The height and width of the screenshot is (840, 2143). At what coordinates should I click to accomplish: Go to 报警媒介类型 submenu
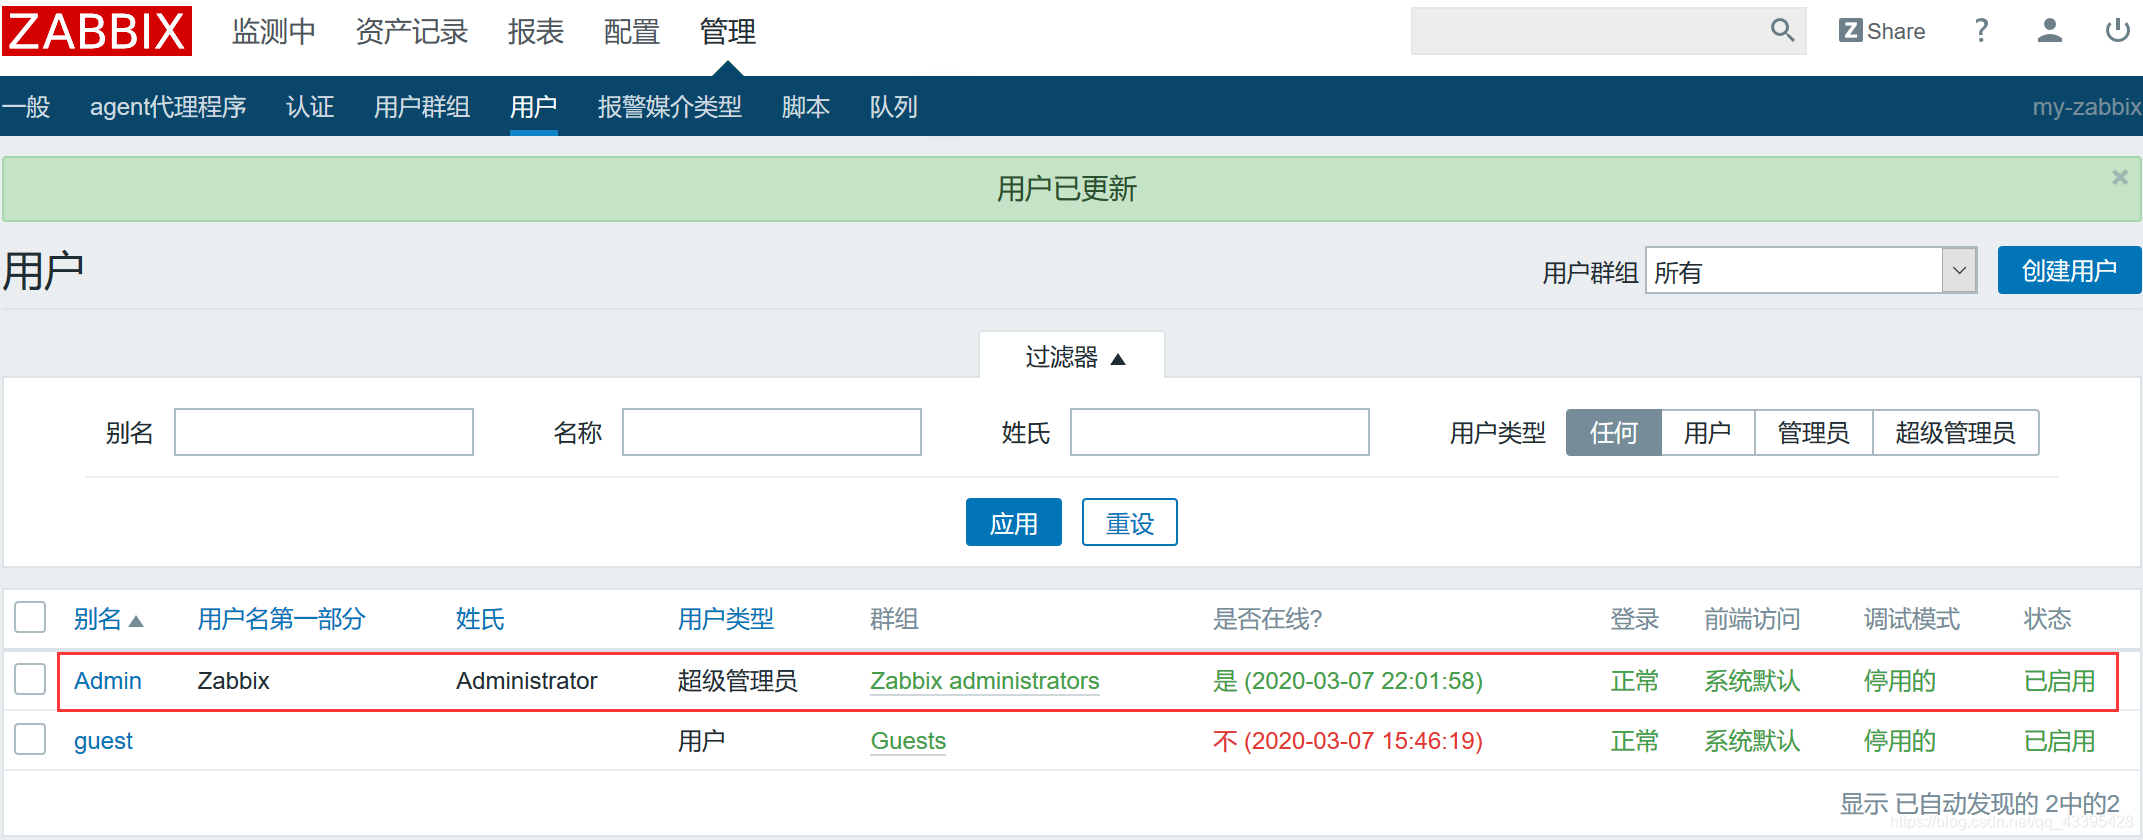[x=670, y=106]
